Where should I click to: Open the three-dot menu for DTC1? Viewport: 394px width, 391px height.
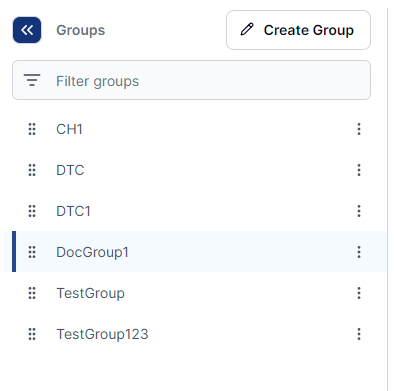(359, 211)
